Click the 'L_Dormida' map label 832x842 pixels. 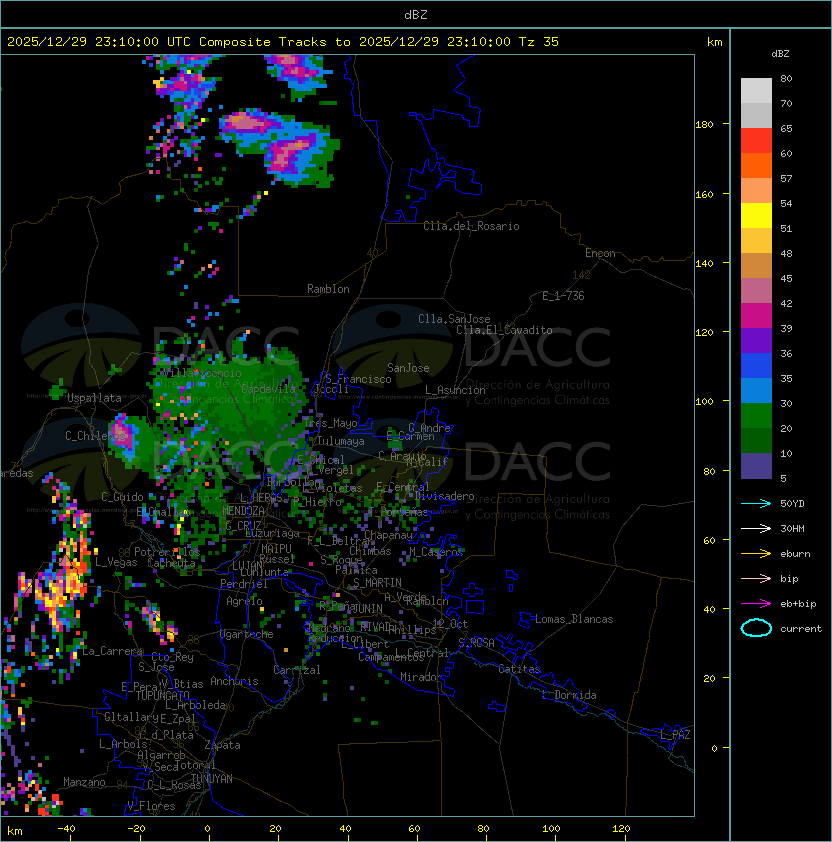569,695
